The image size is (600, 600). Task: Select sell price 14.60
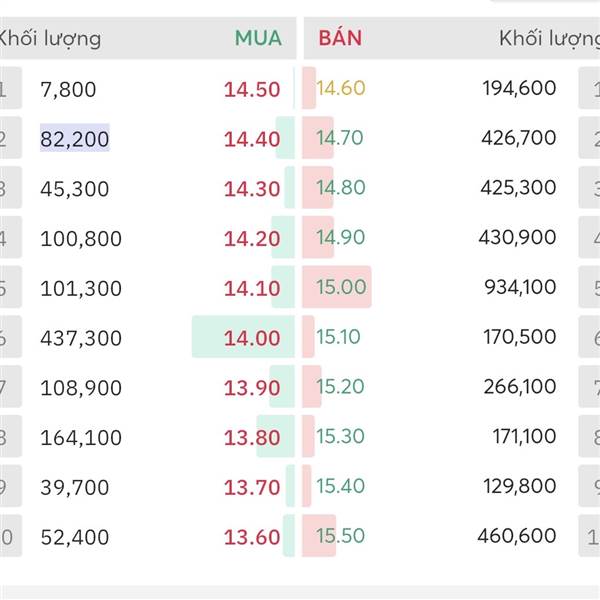tap(341, 88)
